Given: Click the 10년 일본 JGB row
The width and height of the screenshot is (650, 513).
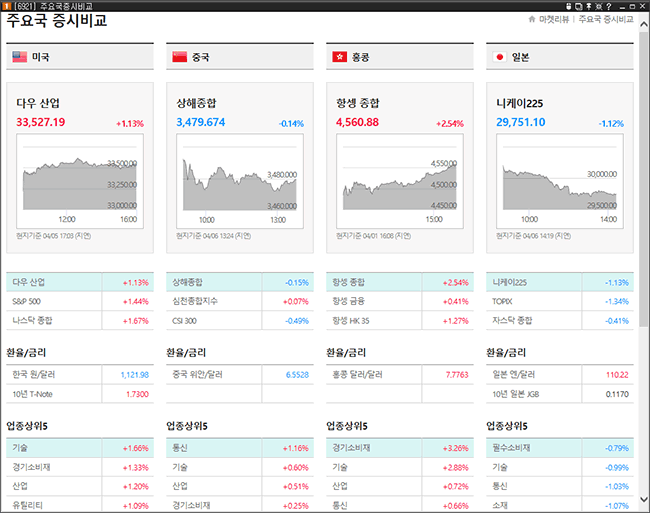Looking at the screenshot, I should pyautogui.click(x=560, y=394).
